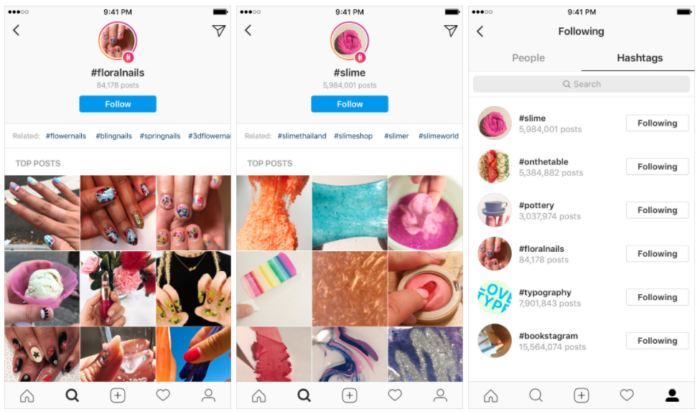Click the hashtag Search field
The width and height of the screenshot is (700, 414).
click(x=581, y=84)
